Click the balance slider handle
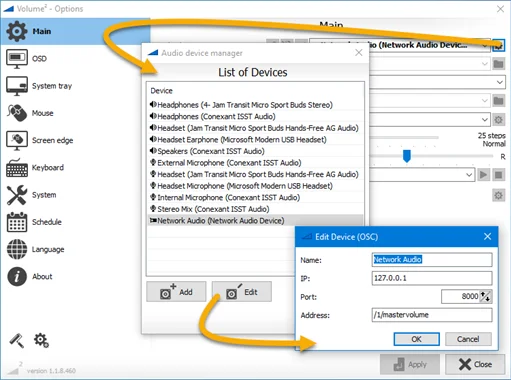The height and width of the screenshot is (380, 511). (407, 156)
